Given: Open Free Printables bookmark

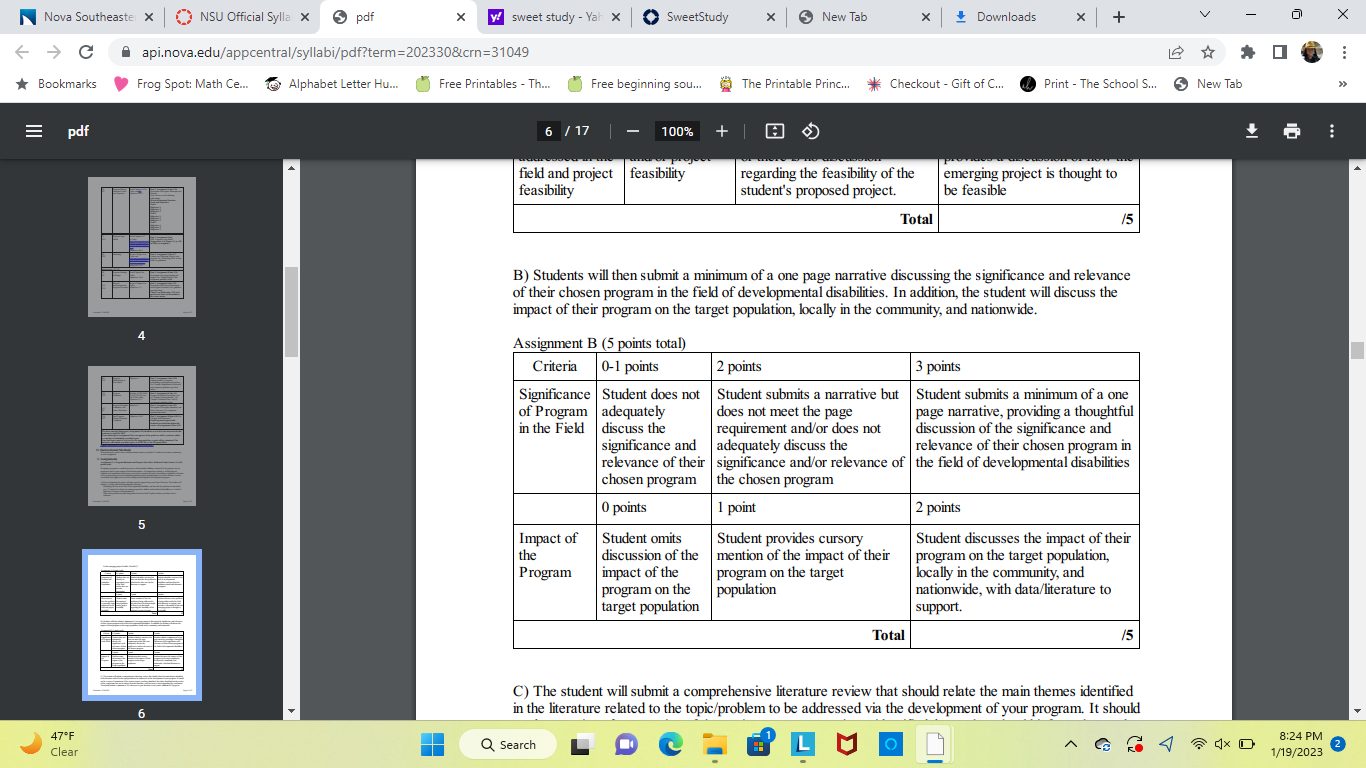Looking at the screenshot, I should 483,84.
